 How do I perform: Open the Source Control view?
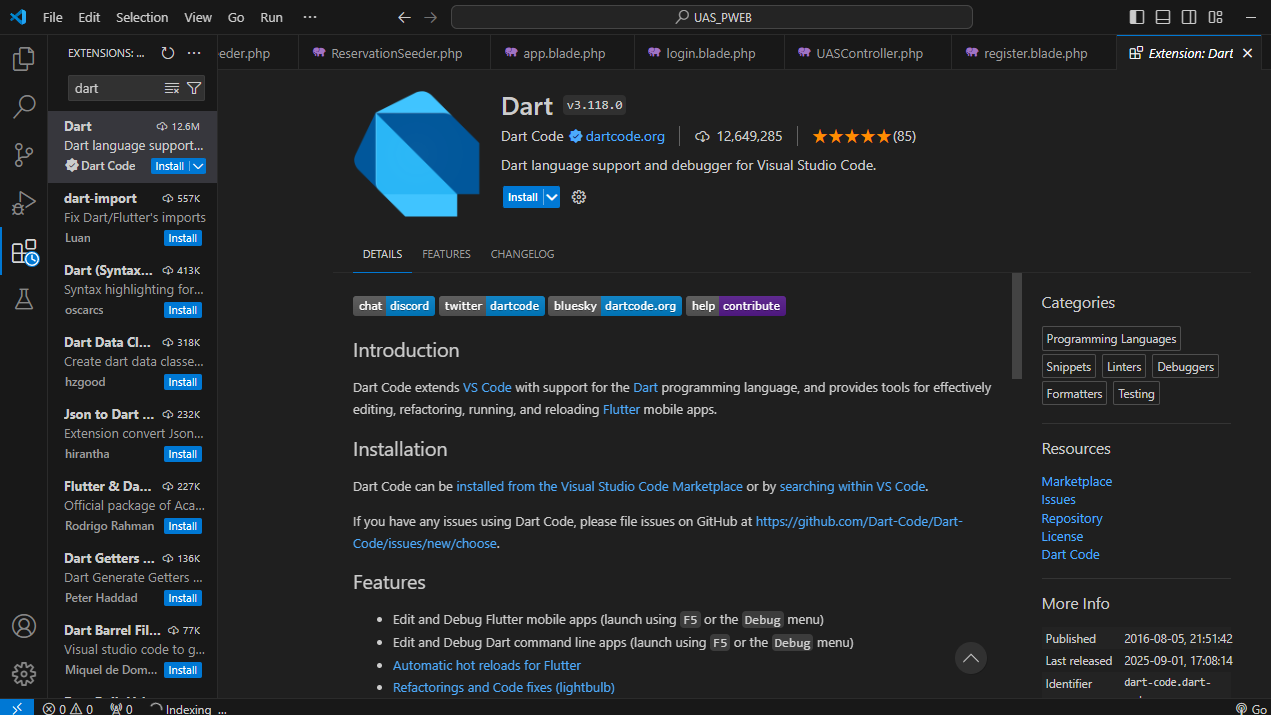[24, 155]
